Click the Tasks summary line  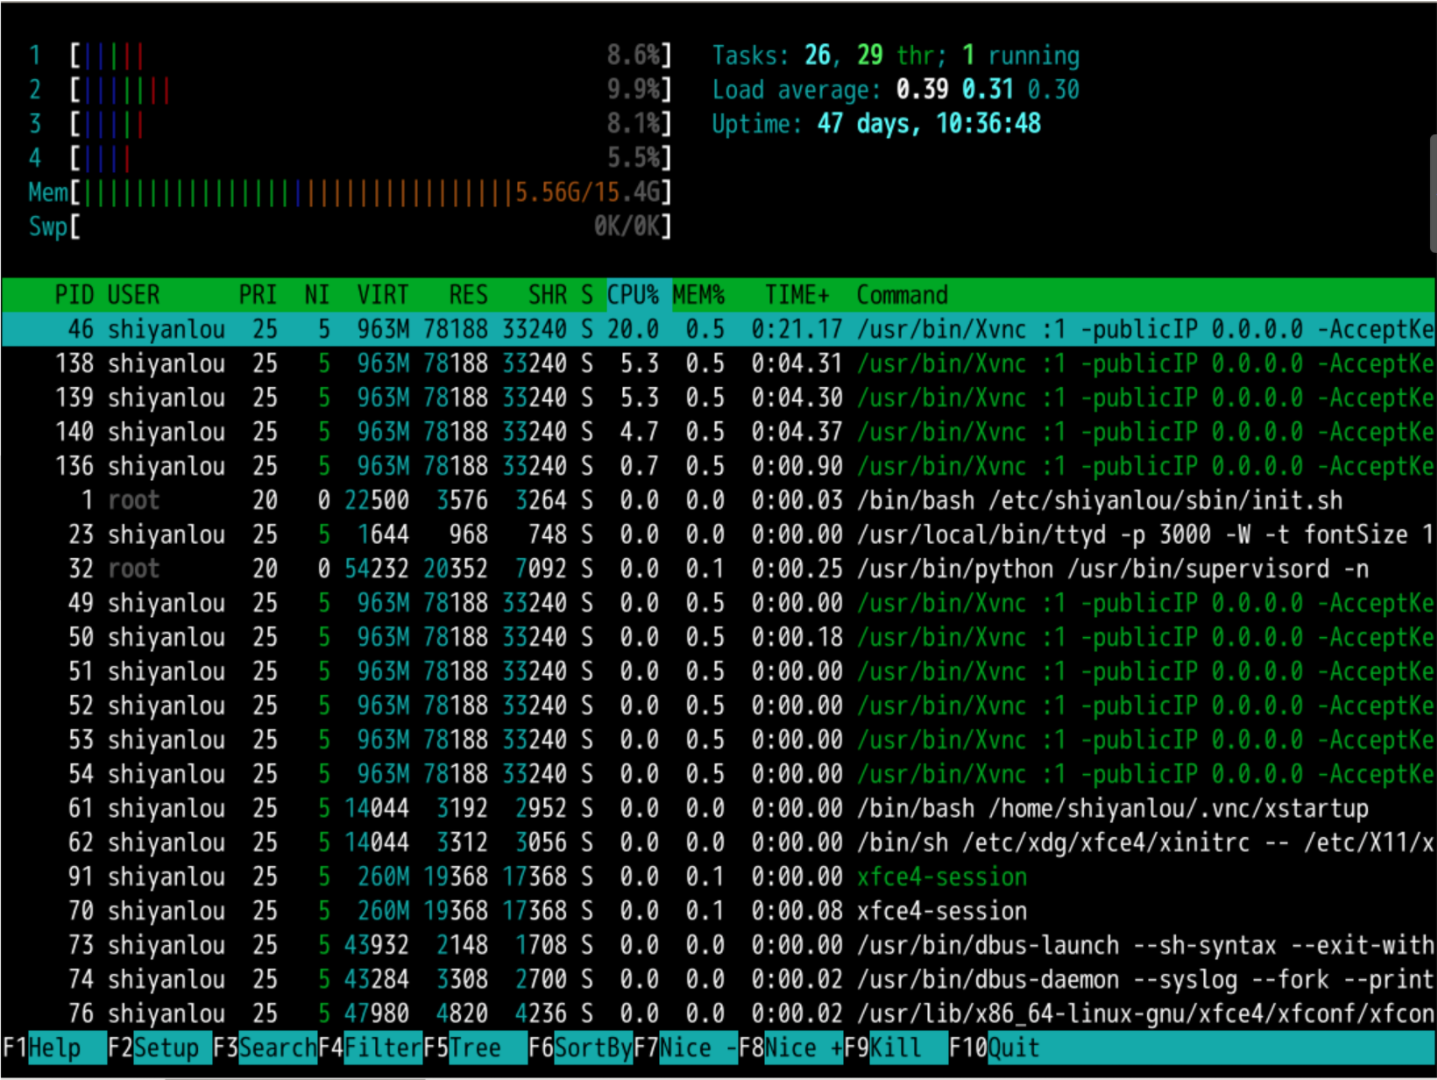click(896, 55)
